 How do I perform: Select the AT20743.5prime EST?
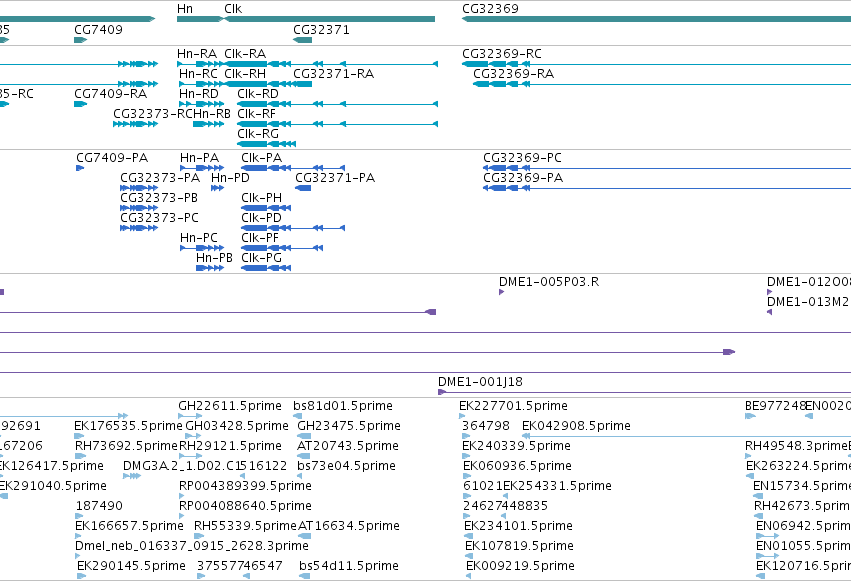click(x=347, y=446)
